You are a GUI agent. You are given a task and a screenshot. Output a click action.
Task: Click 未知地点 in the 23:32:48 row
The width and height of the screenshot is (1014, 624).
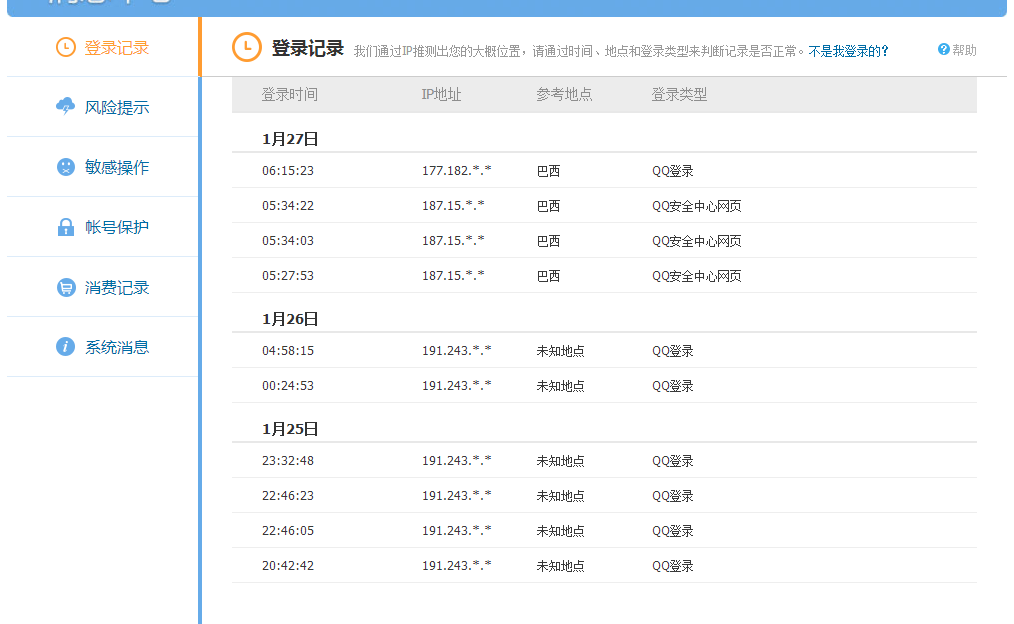coord(561,460)
